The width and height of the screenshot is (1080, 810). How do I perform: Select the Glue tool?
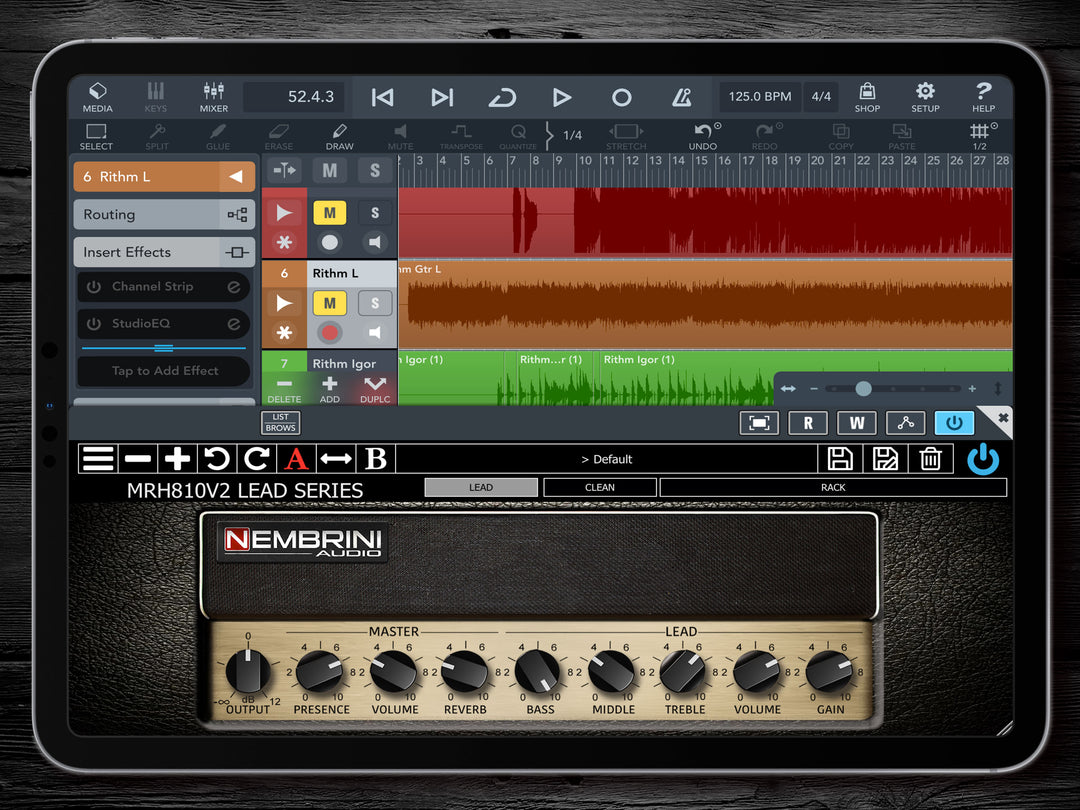pos(218,136)
